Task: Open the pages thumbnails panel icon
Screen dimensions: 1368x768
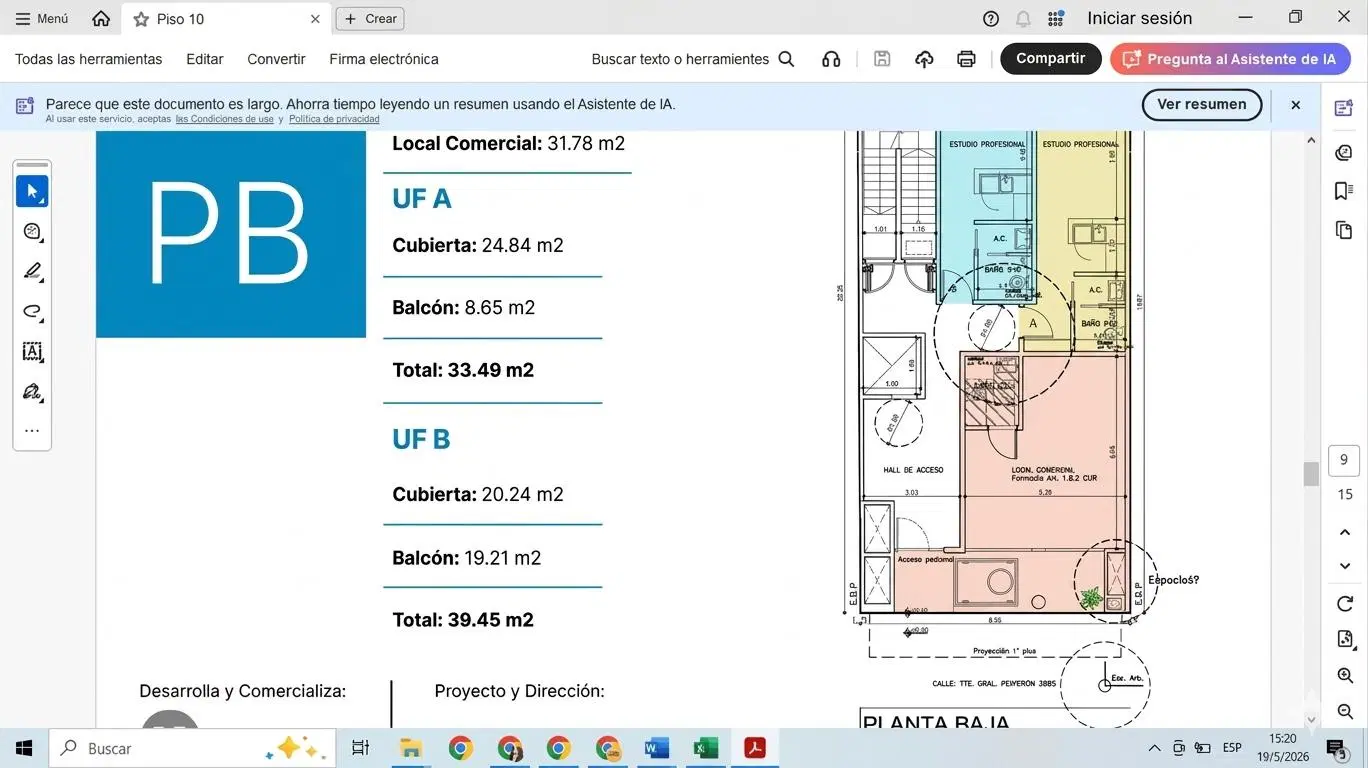Action: pos(1344,230)
